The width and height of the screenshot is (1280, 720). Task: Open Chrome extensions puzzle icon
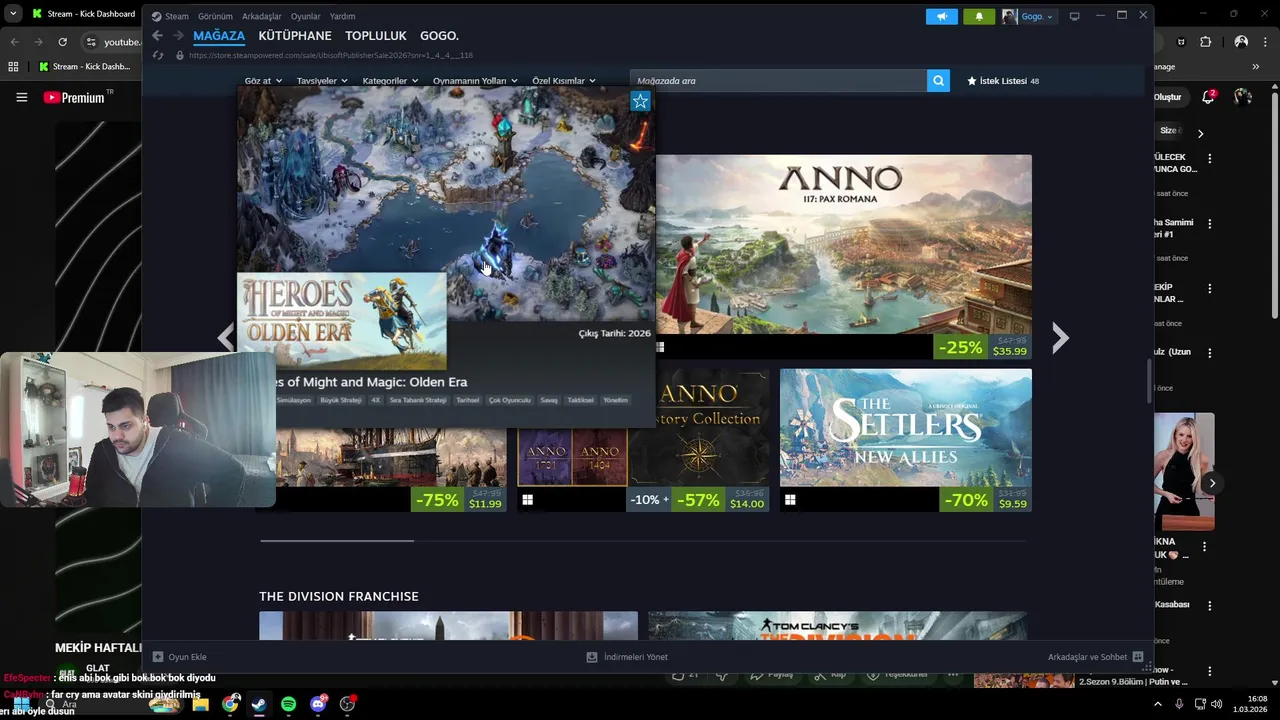(x=1205, y=42)
